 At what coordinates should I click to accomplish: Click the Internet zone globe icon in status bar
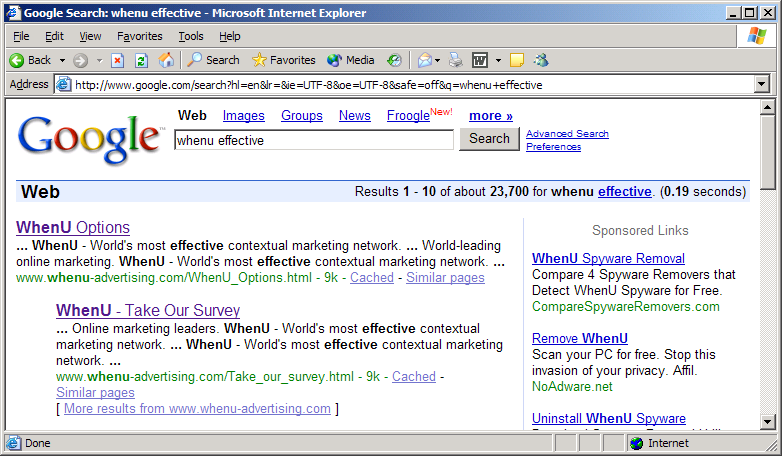point(636,443)
